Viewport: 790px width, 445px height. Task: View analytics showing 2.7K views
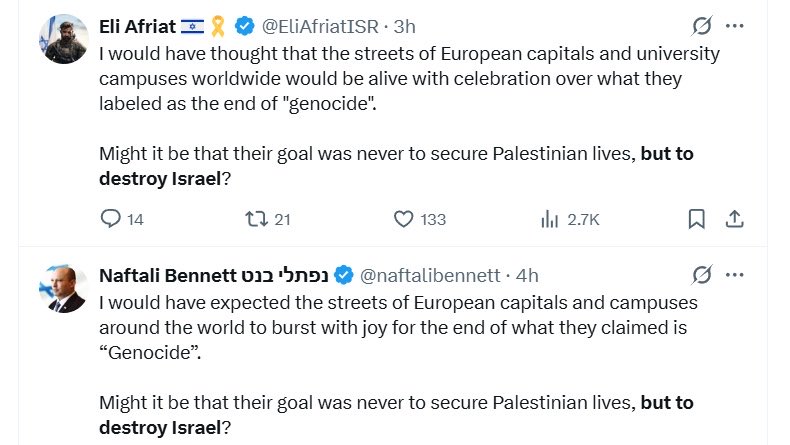570,219
